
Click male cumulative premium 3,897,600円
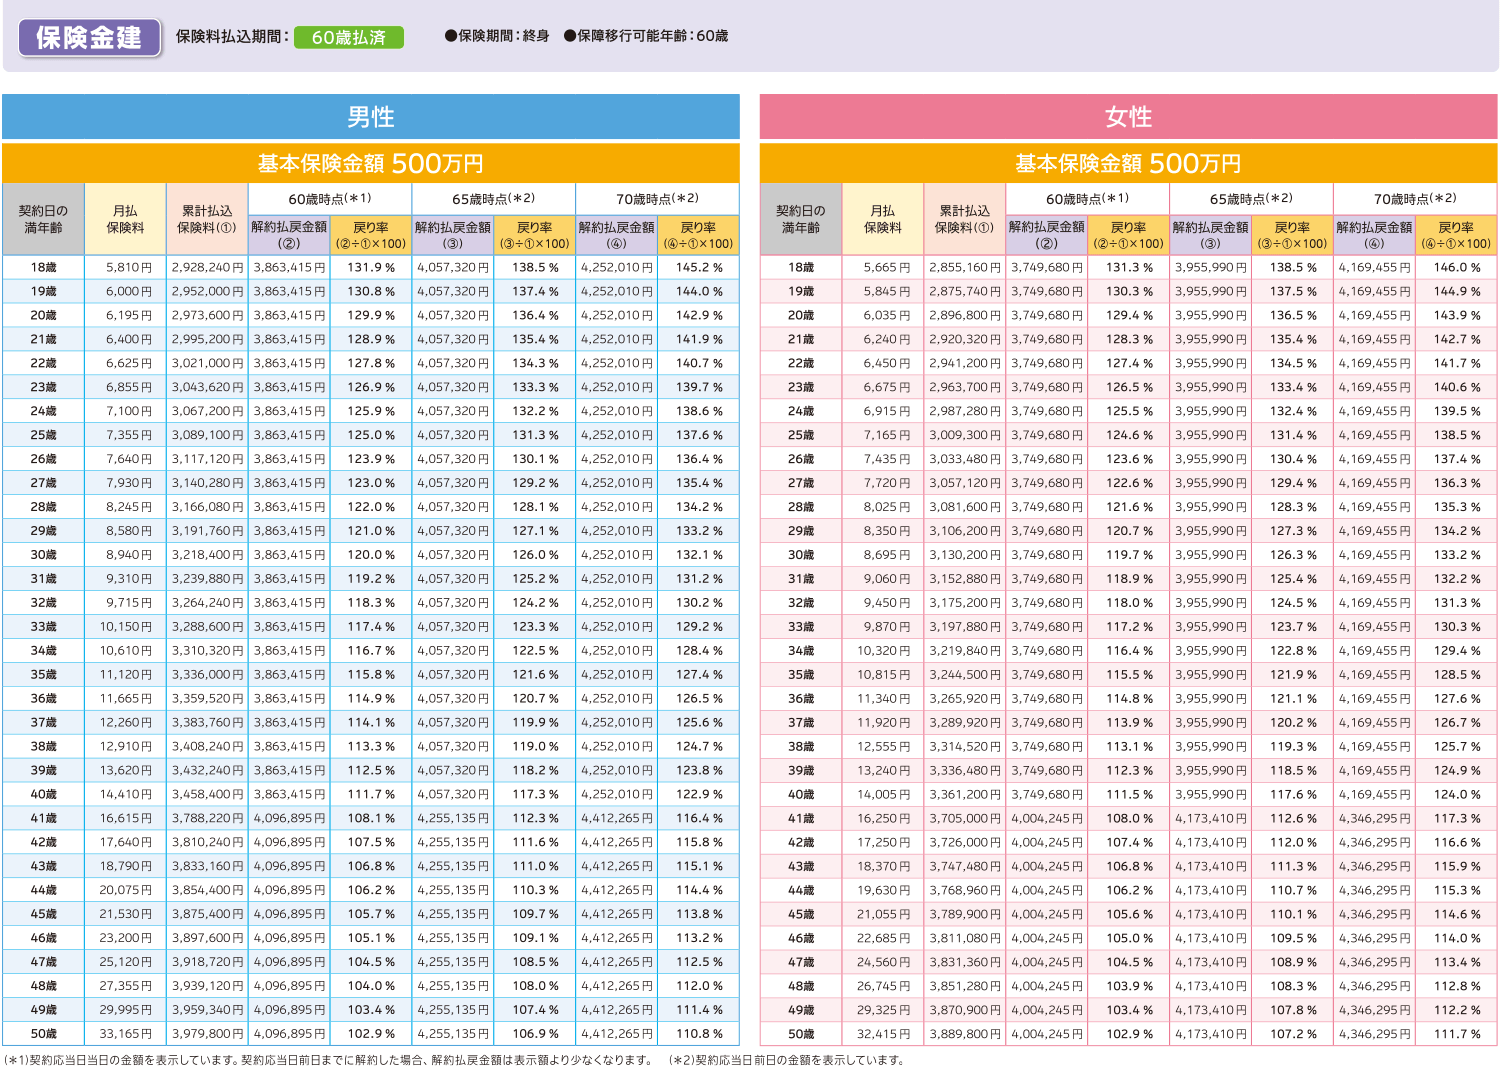point(207,939)
